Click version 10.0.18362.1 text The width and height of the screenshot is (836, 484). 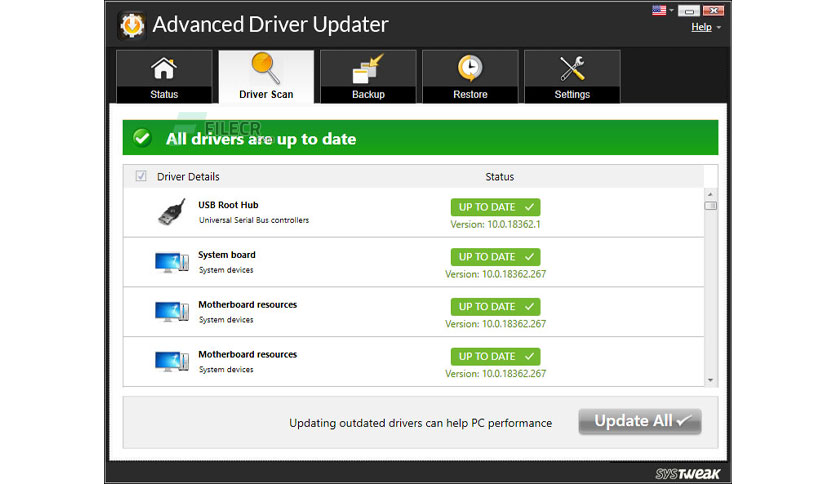495,224
